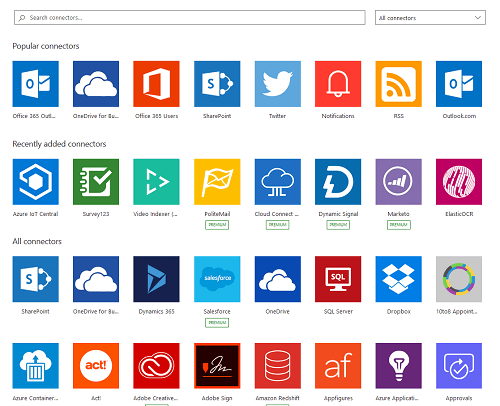Image resolution: width=500 pixels, height=406 pixels.
Task: Click the Premium badge under Marketo
Action: 399,225
